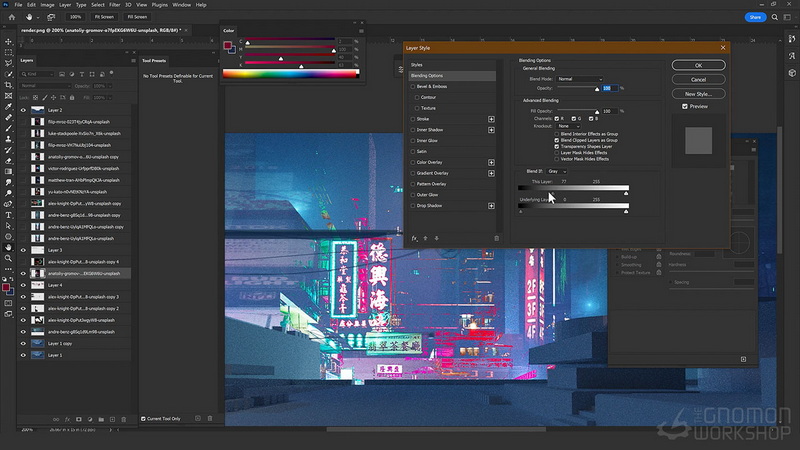The height and width of the screenshot is (450, 800).
Task: Select the Horizontal Type tool
Action: coord(8,215)
